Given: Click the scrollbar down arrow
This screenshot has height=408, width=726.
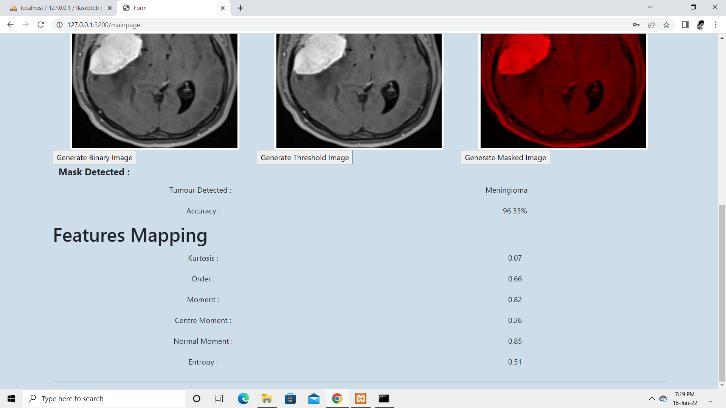Looking at the screenshot, I should (722, 385).
